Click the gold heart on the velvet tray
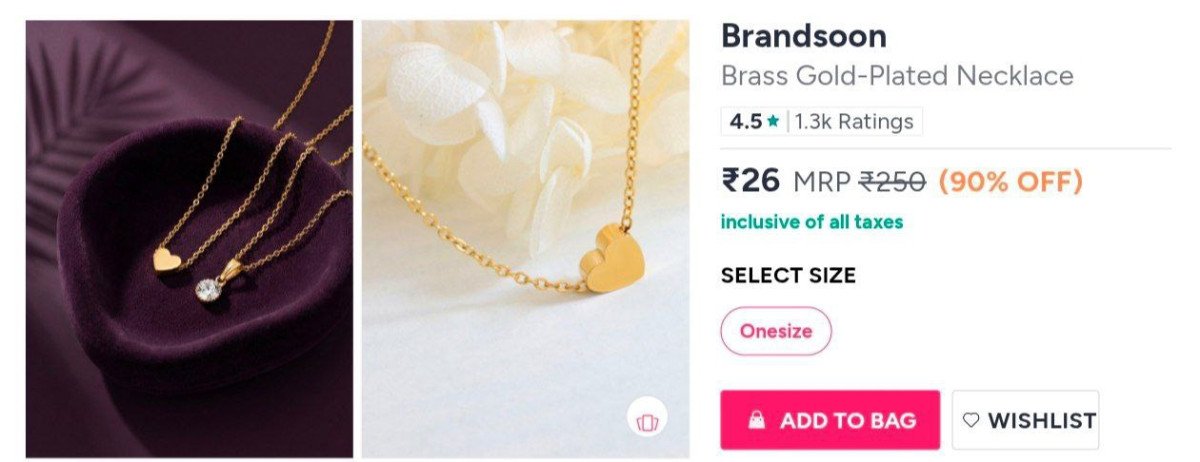This screenshot has width=1200, height=462. [165, 259]
